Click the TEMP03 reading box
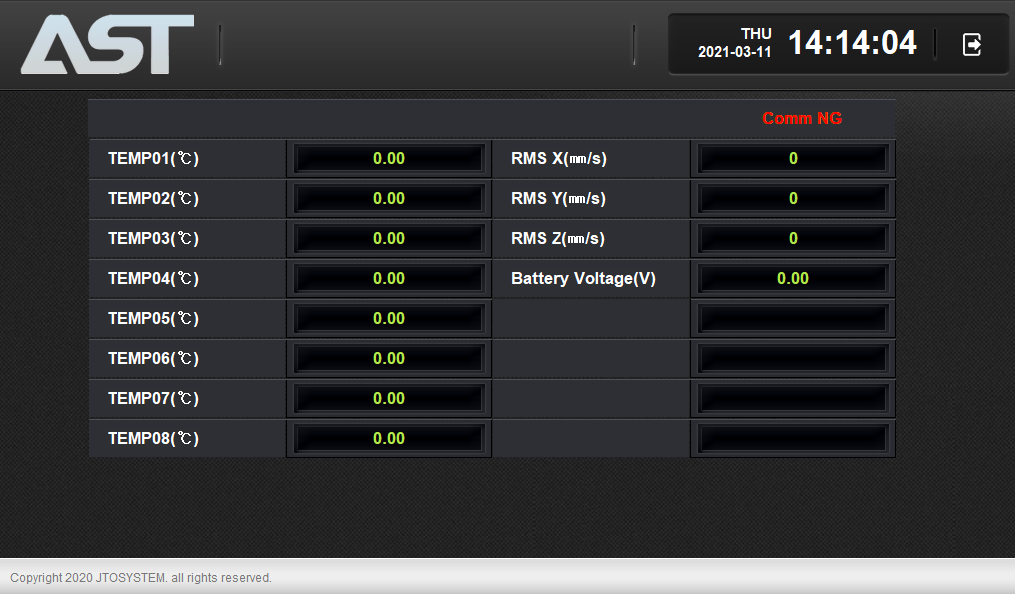The width and height of the screenshot is (1015, 594). tap(389, 239)
